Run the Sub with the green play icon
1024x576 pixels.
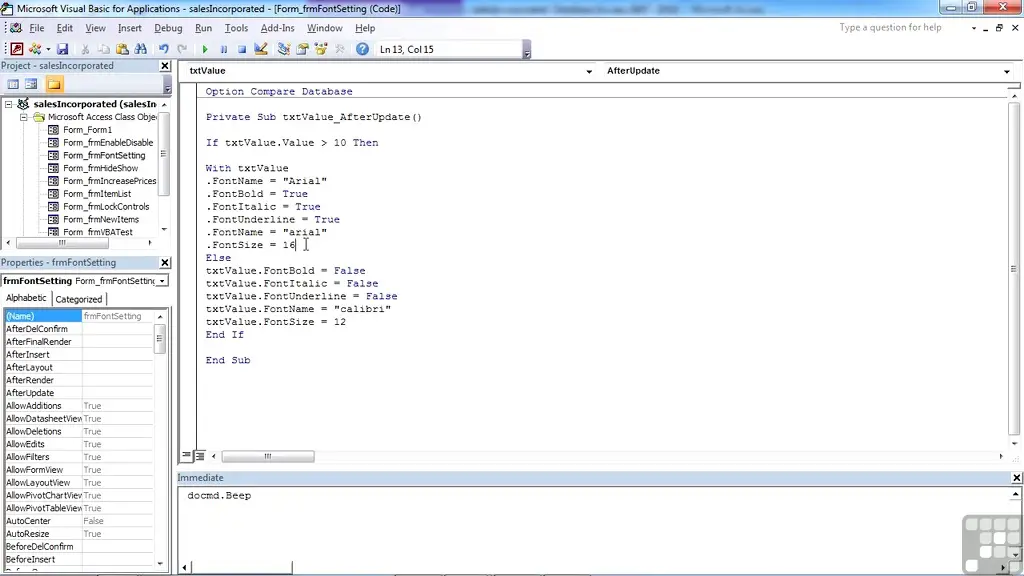click(x=204, y=49)
